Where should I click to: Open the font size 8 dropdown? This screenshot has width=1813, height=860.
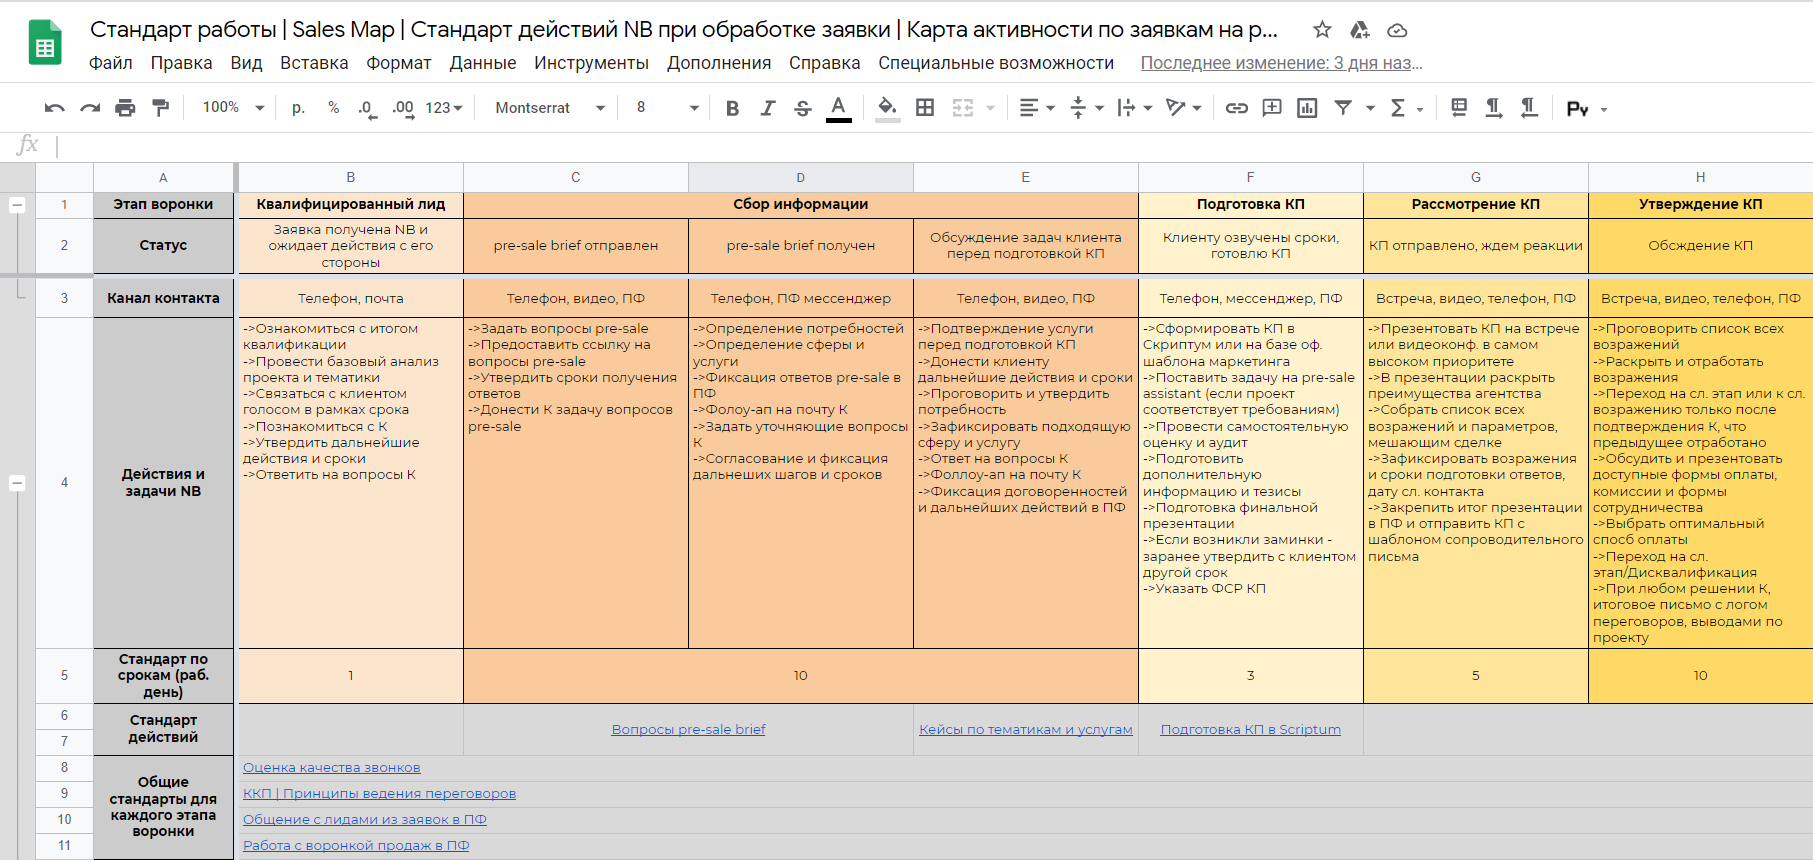point(666,108)
